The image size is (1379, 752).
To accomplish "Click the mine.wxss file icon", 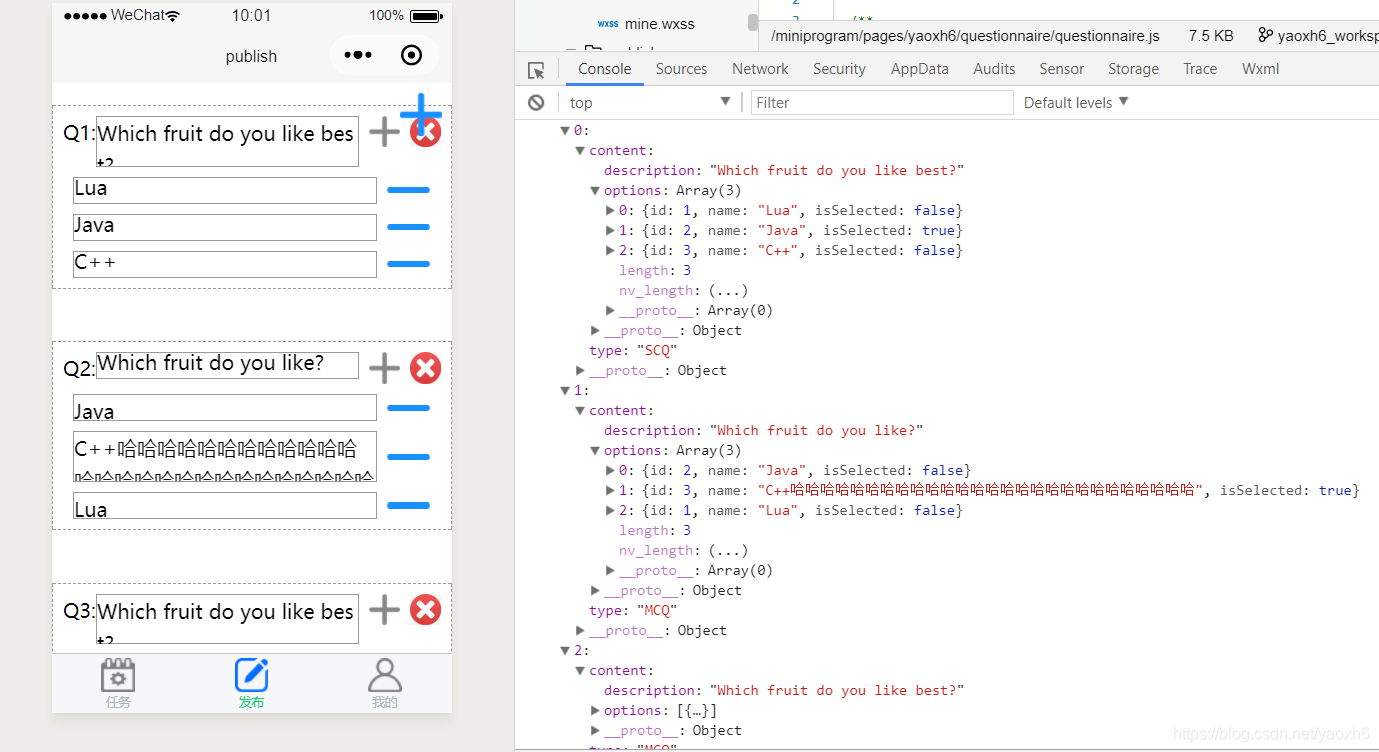I will (x=607, y=24).
